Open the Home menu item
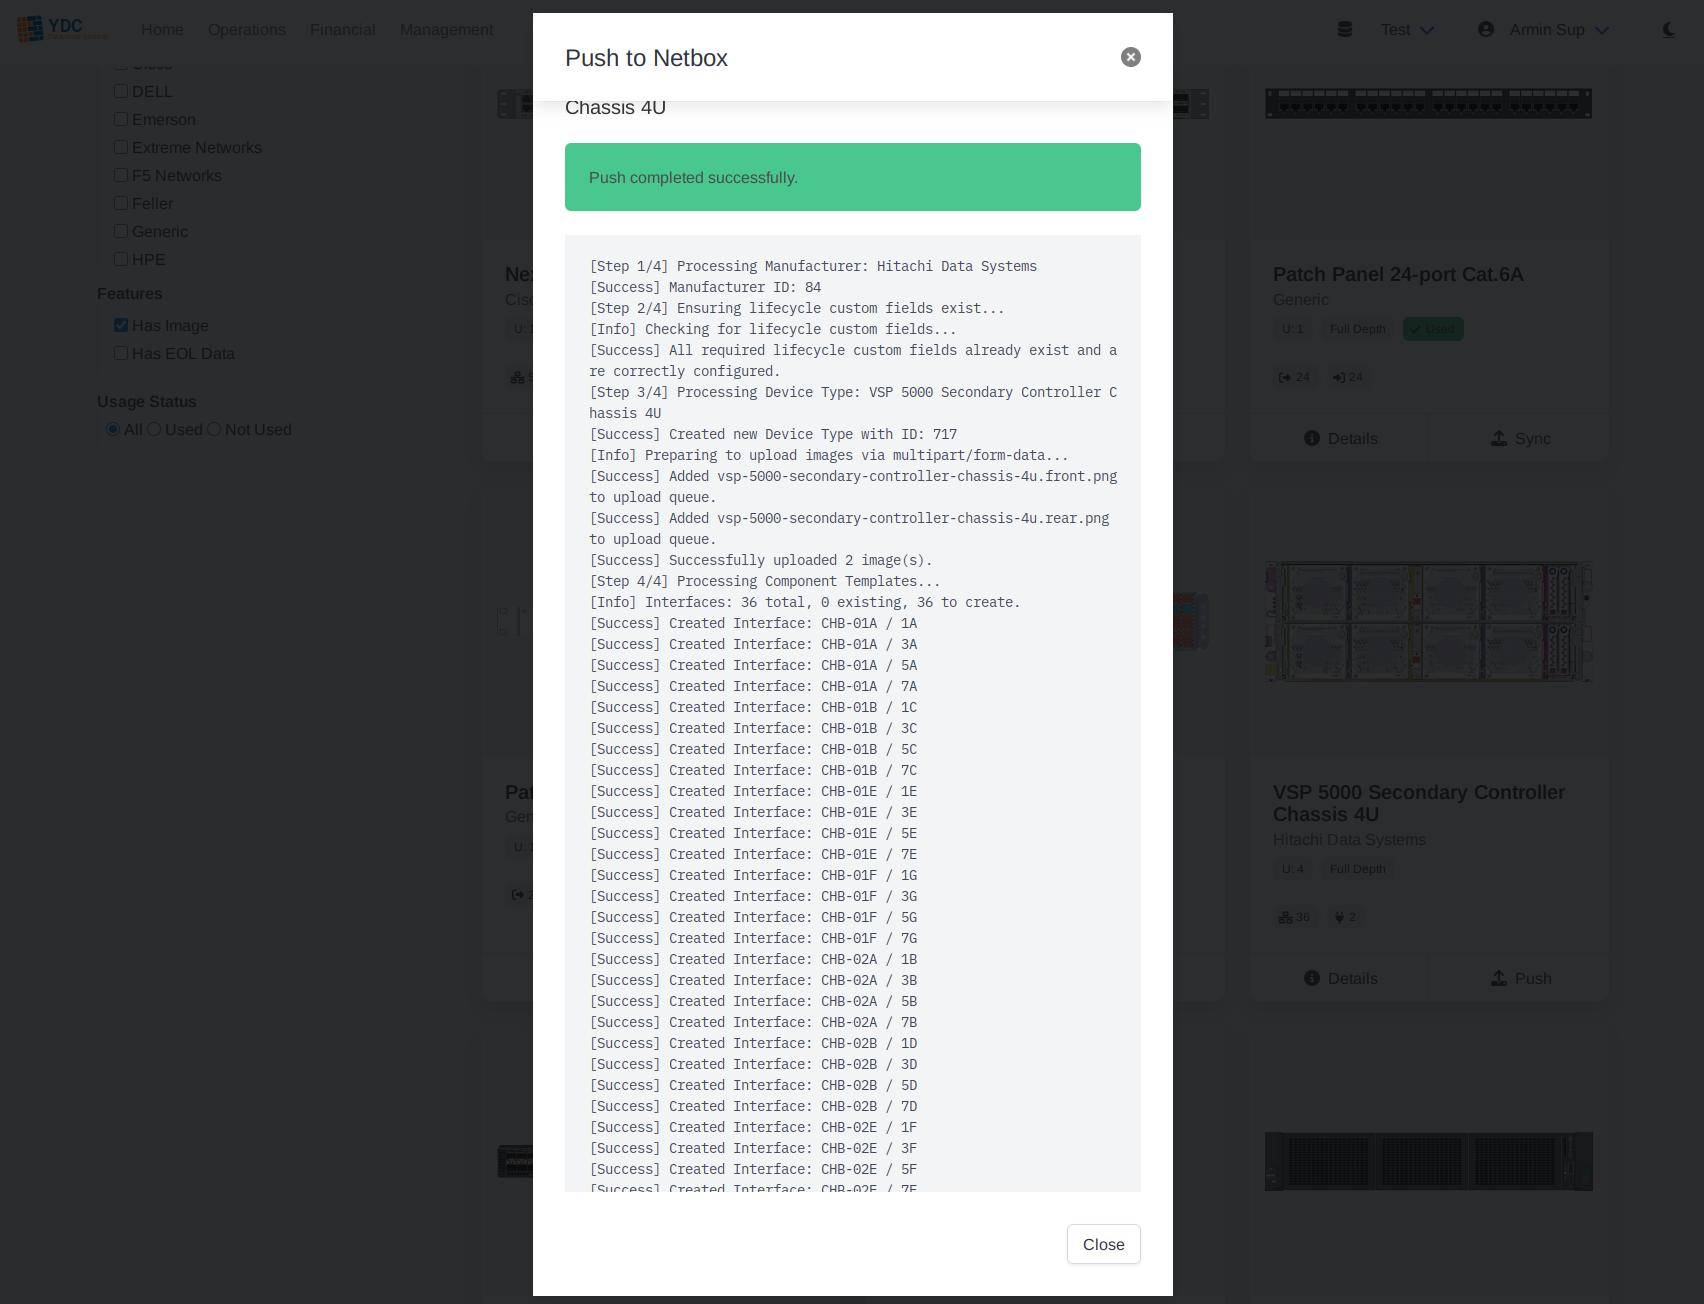This screenshot has height=1304, width=1704. [162, 30]
